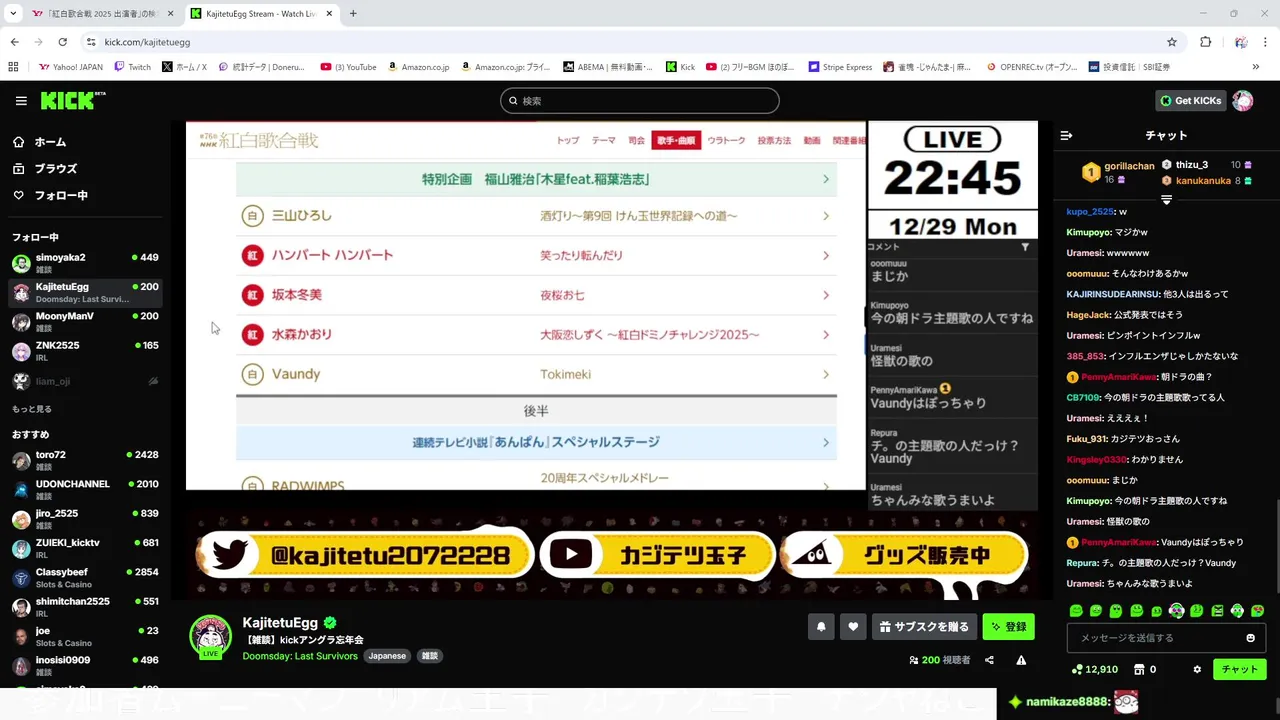Screen dimensions: 1280x720
Task: Open browser tab search dropdown
Action: click(13, 14)
